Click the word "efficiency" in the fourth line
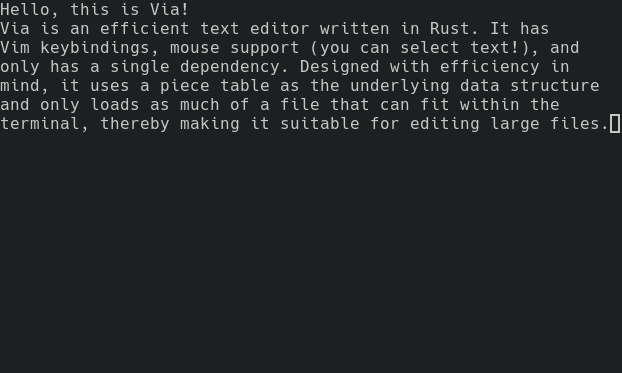This screenshot has height=373, width=622. point(490,67)
